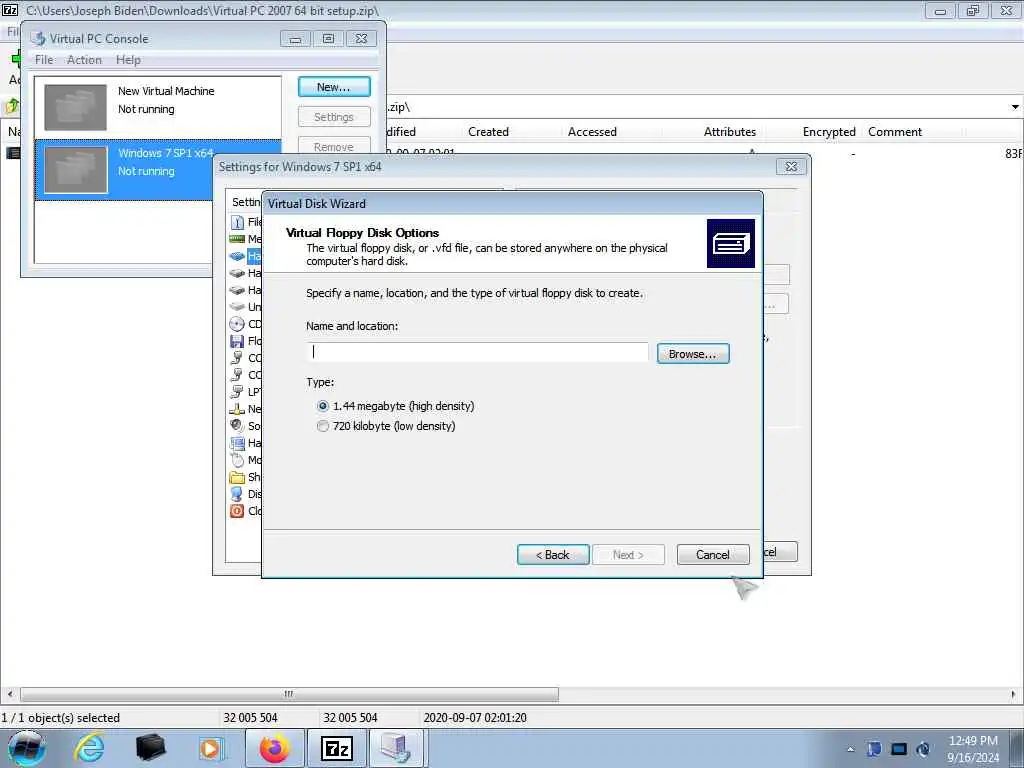Go Back in Virtual Disk Wizard
Image resolution: width=1024 pixels, height=768 pixels.
click(553, 554)
